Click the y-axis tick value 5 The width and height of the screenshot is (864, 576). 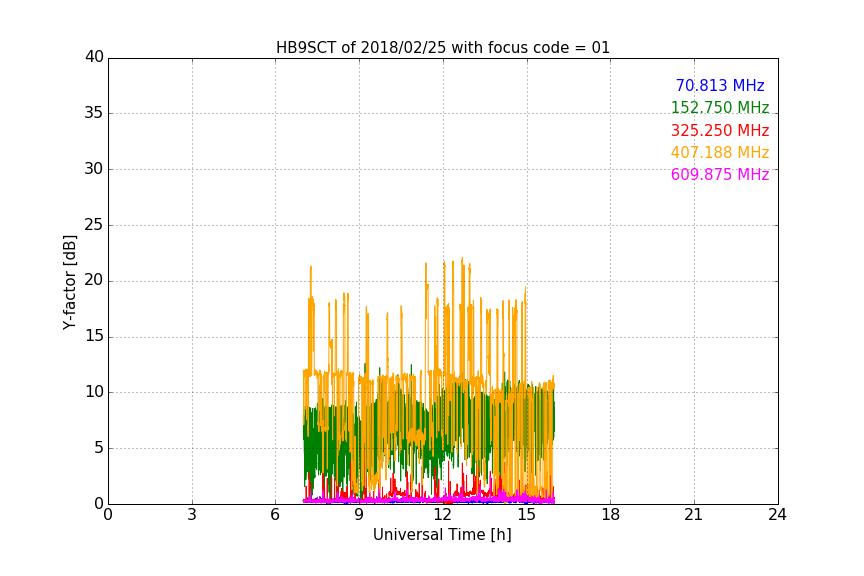click(99, 448)
